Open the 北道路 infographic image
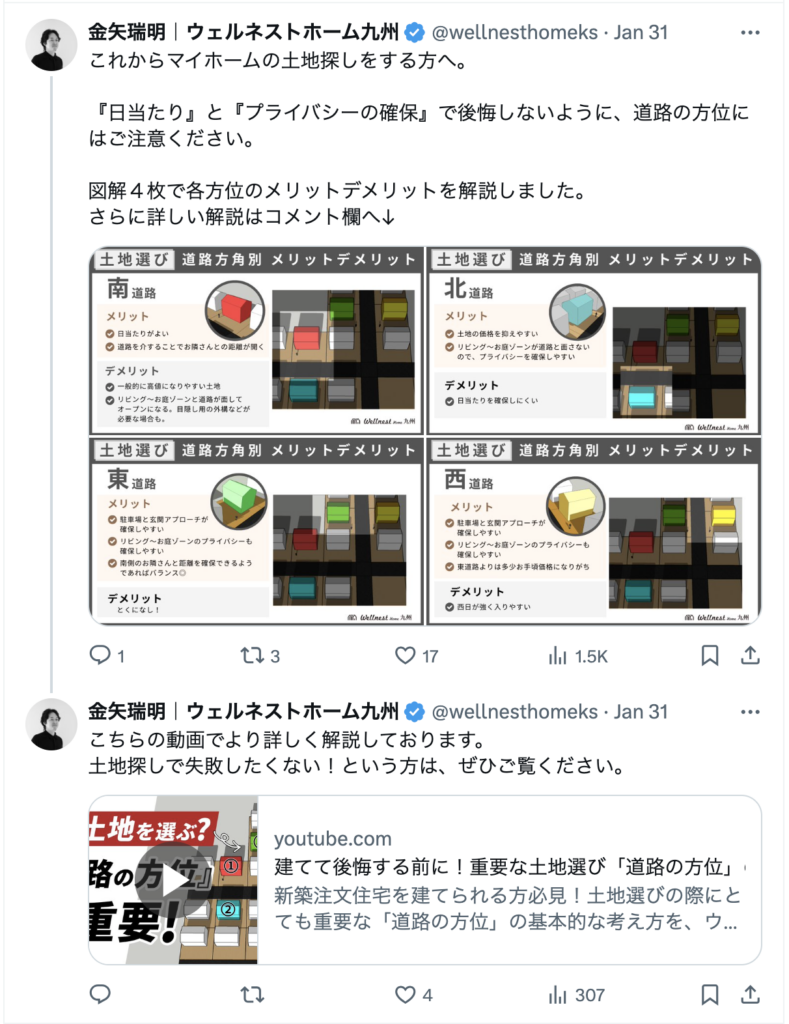Image resolution: width=789 pixels, height=1024 pixels. click(594, 340)
